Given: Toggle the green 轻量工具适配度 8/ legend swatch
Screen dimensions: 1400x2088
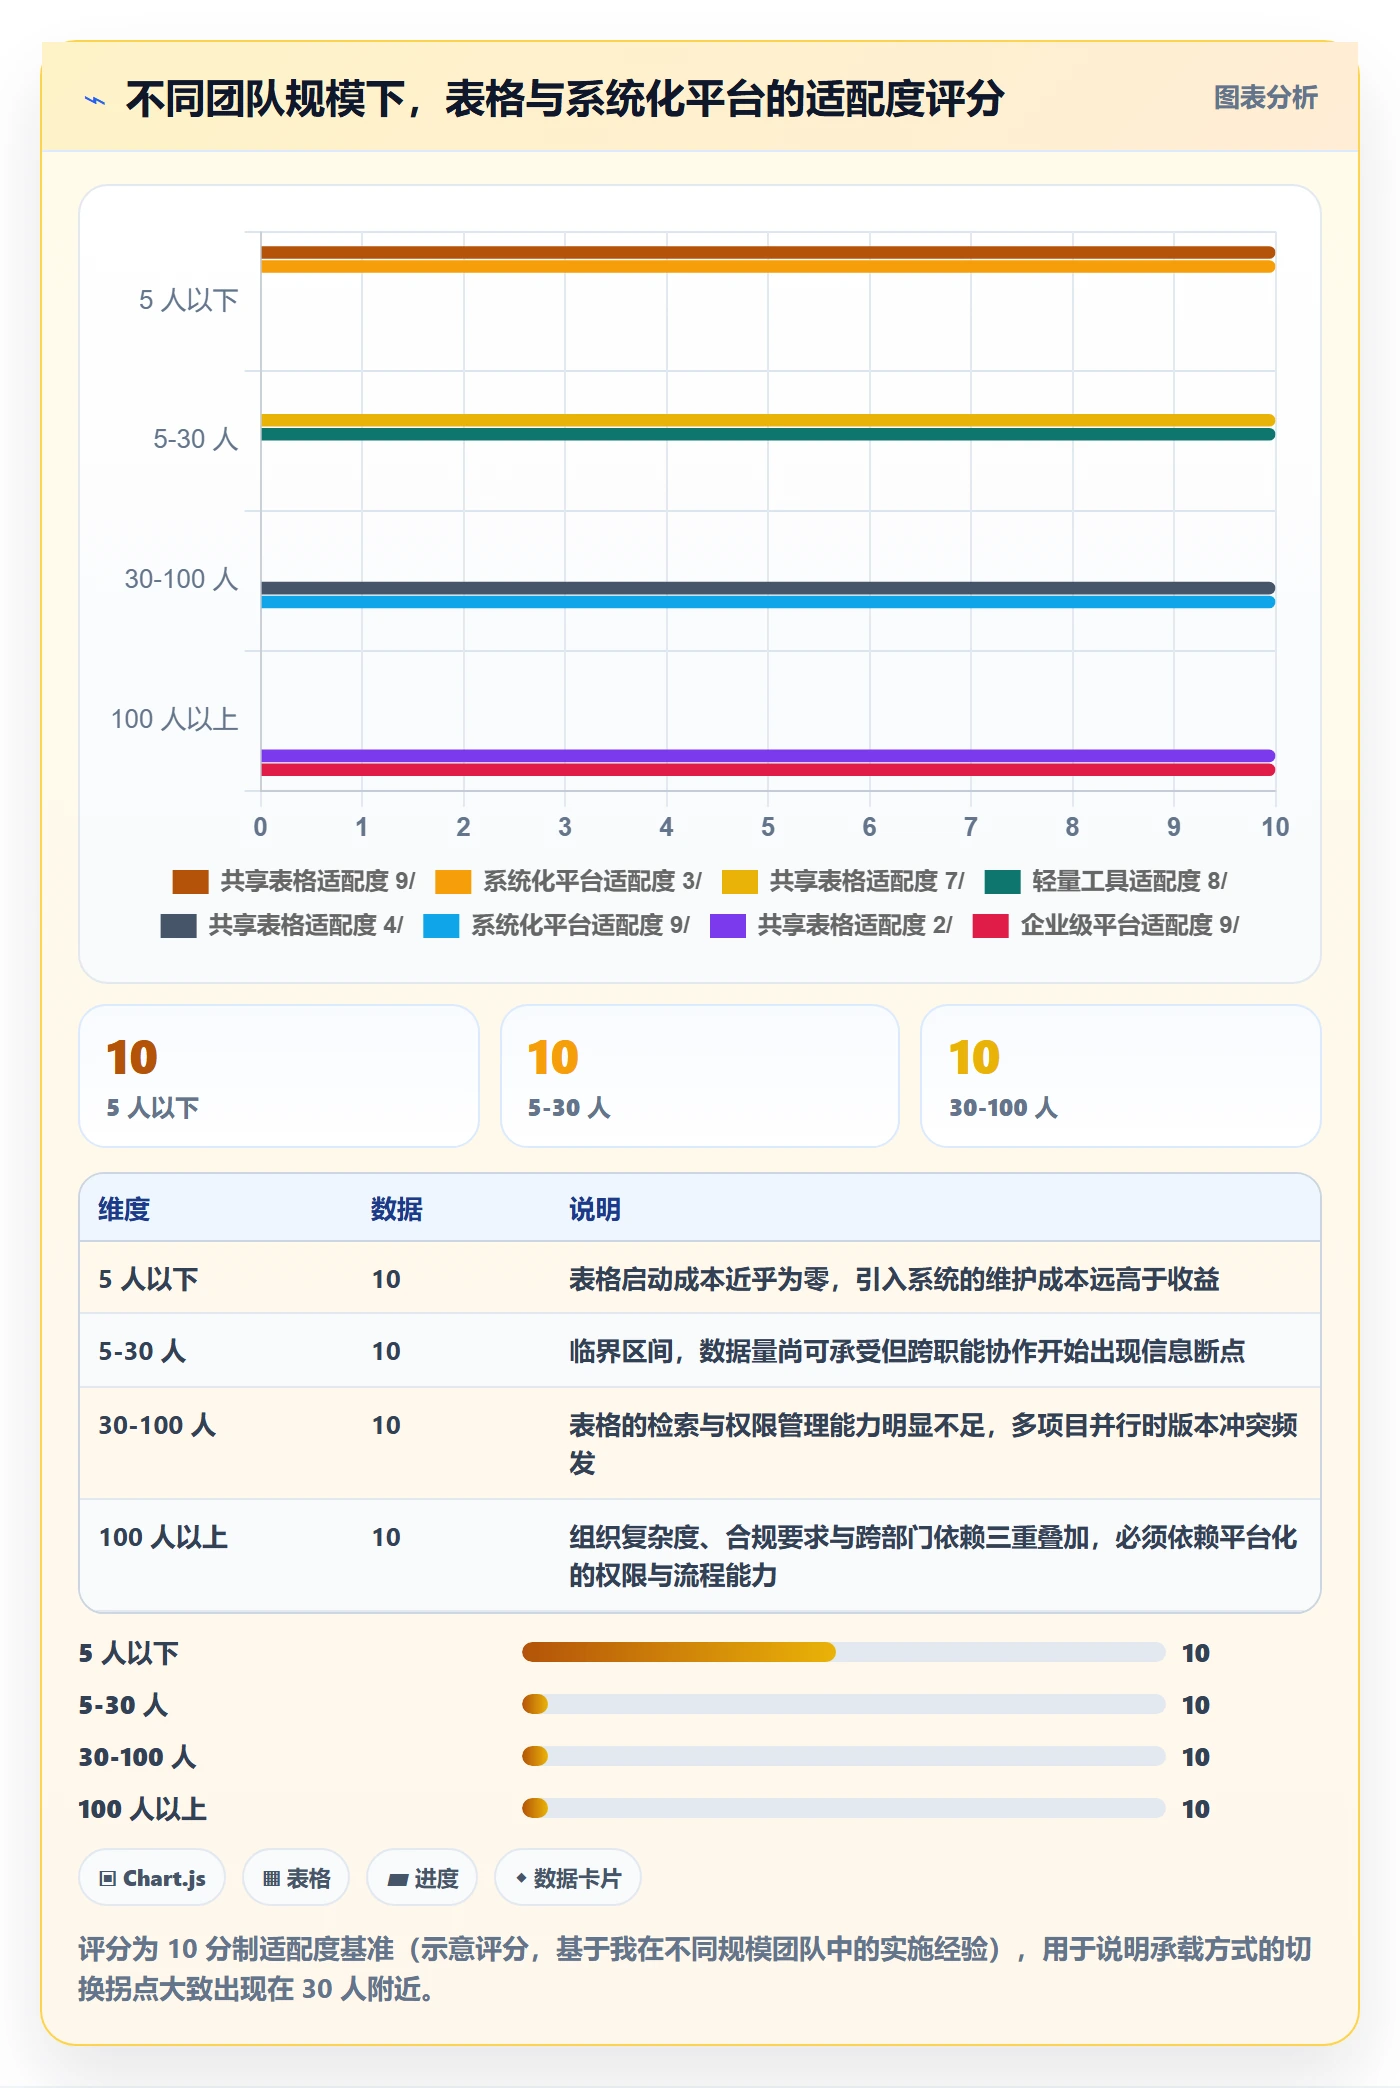Looking at the screenshot, I should [x=1002, y=881].
